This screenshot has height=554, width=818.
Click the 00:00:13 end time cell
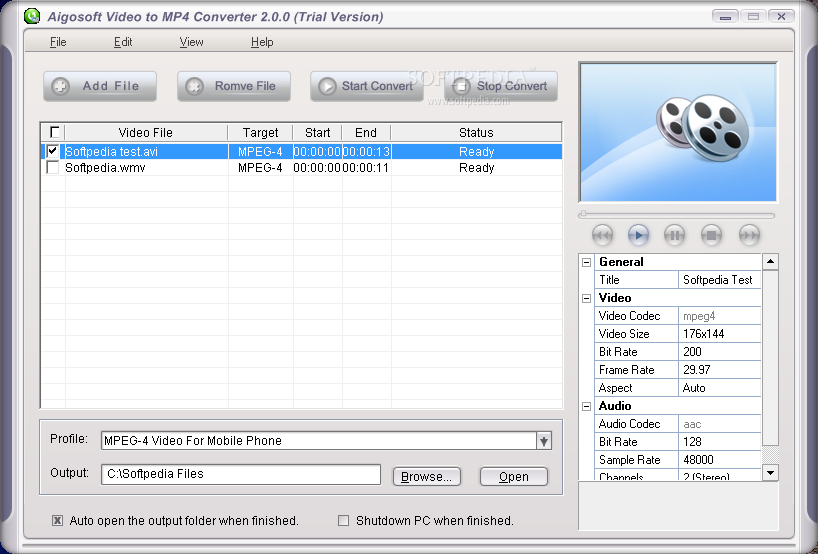coord(366,151)
